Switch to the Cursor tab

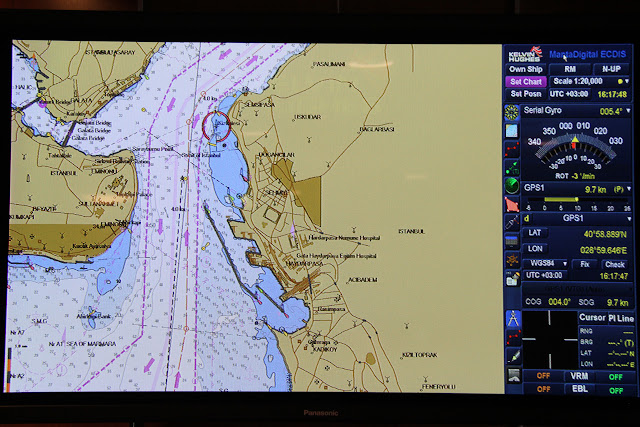pos(592,318)
